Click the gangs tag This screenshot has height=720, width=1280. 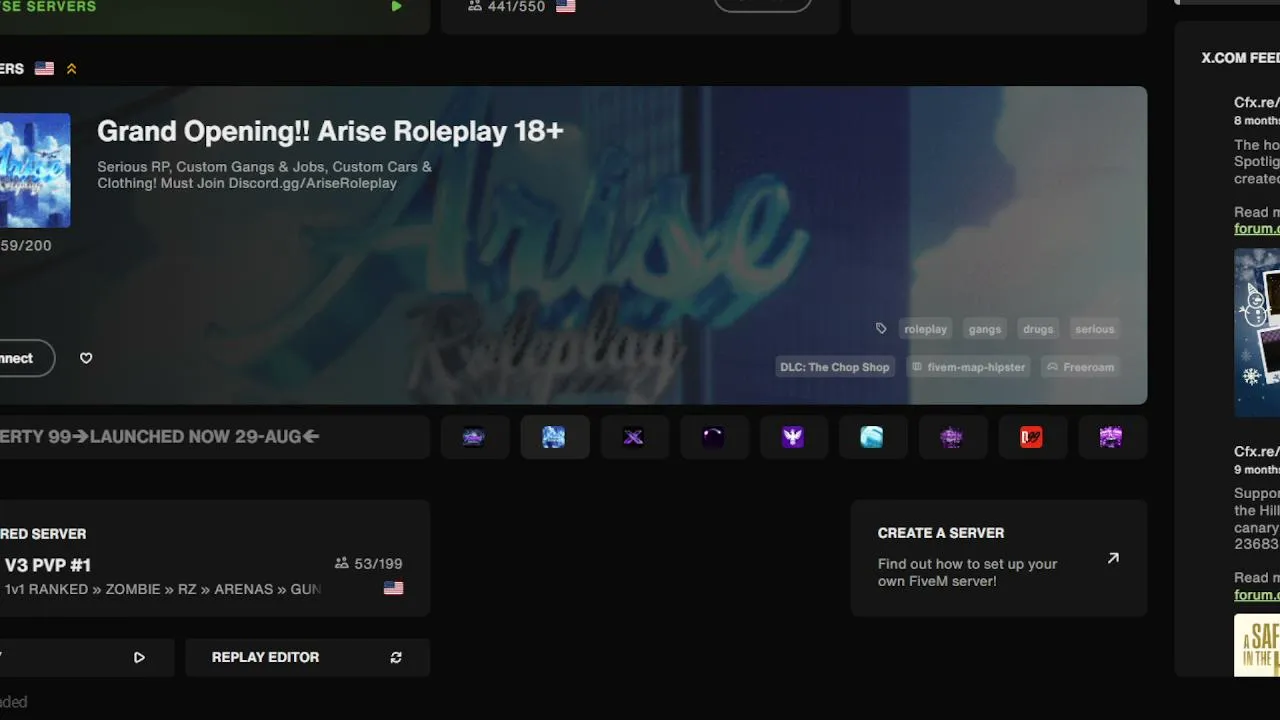click(985, 329)
